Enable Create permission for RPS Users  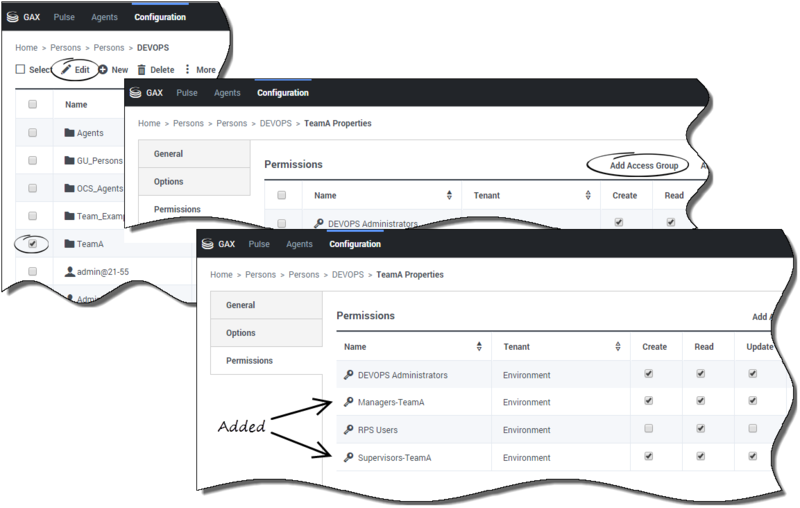[x=649, y=429]
